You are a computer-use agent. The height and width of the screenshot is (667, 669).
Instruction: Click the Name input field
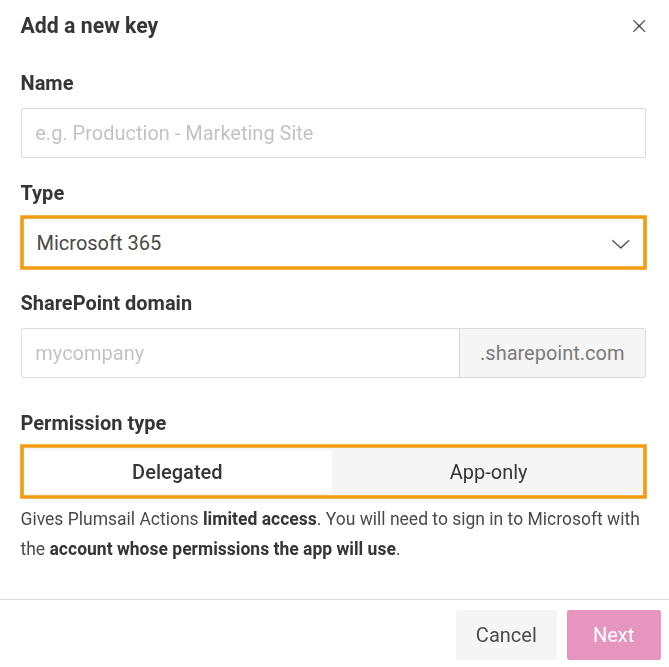tap(333, 133)
